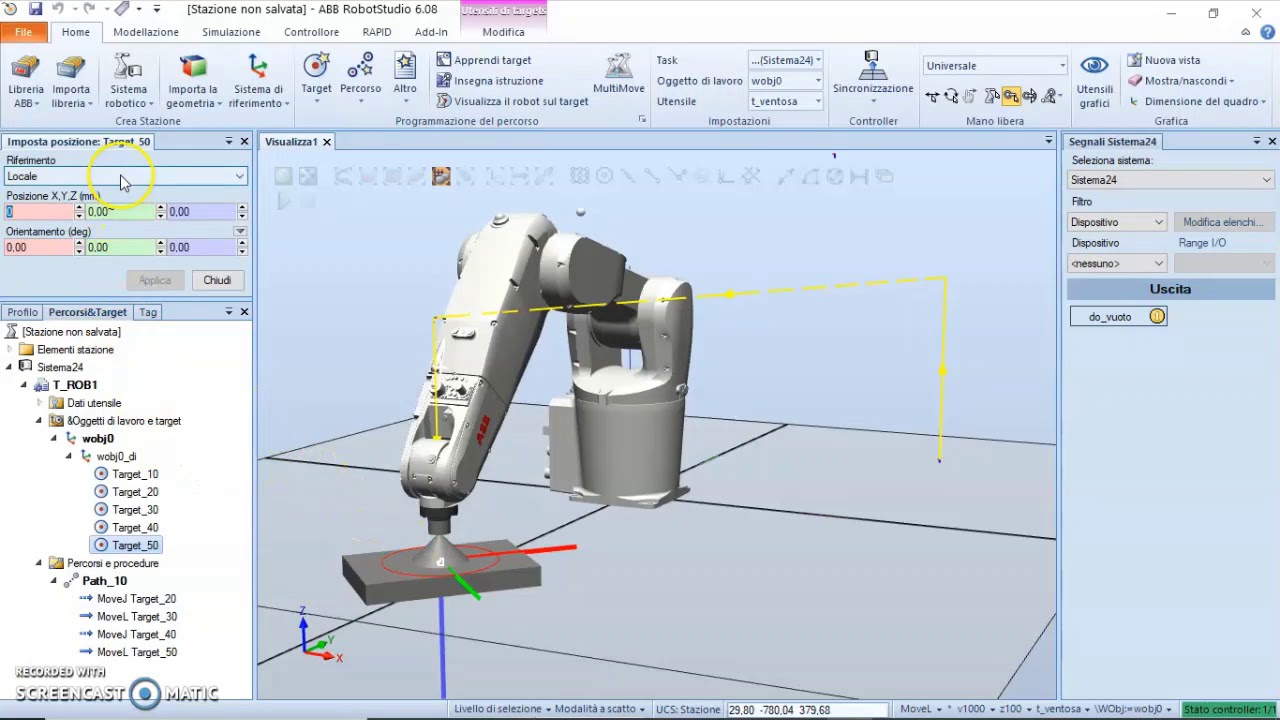Open the Sistema robotico menu
This screenshot has width=1280, height=720.
[x=128, y=81]
